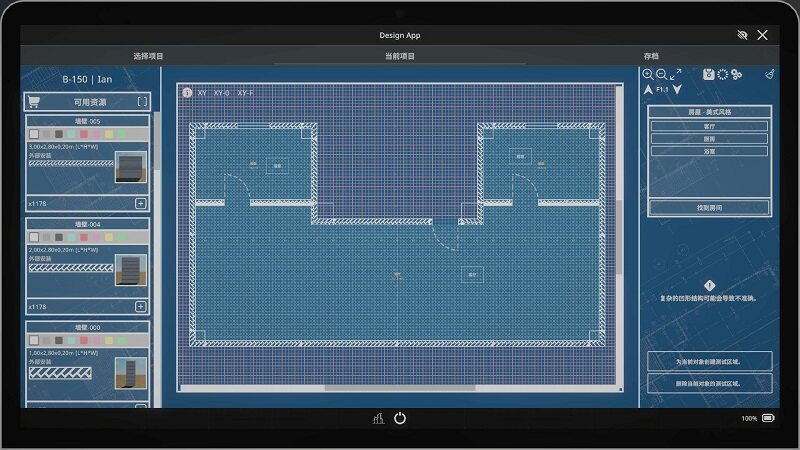Viewport: 800px width, 450px height.
Task: Click the 100% battery level text
Action: [x=749, y=418]
